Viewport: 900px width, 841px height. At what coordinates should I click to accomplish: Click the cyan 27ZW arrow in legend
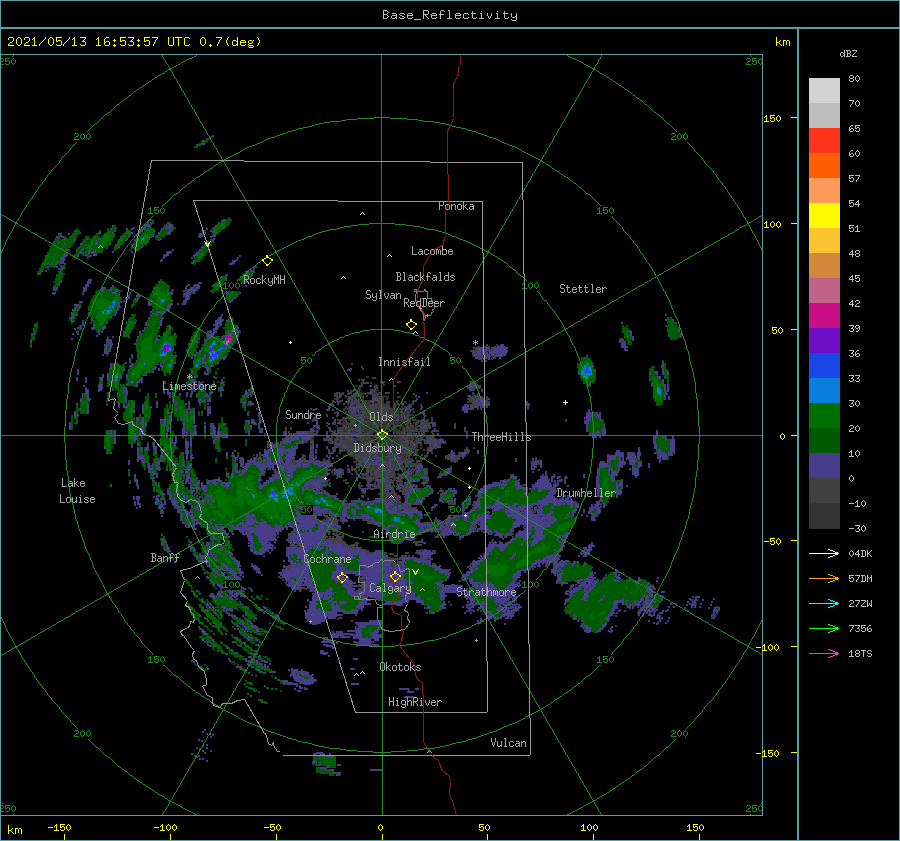[x=824, y=603]
